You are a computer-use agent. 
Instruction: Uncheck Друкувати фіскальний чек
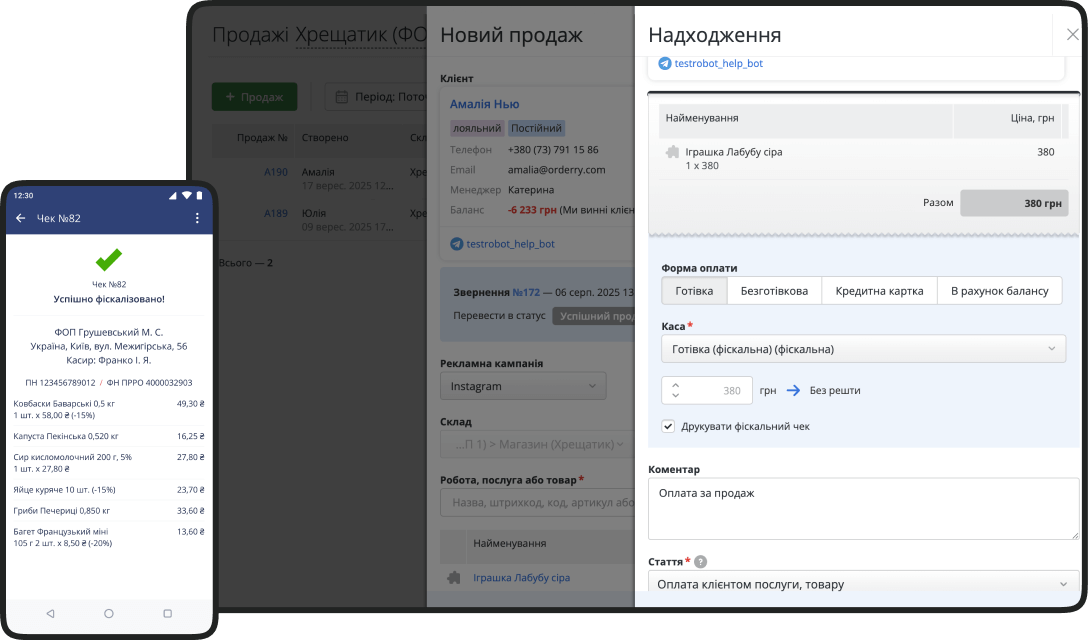click(x=668, y=426)
